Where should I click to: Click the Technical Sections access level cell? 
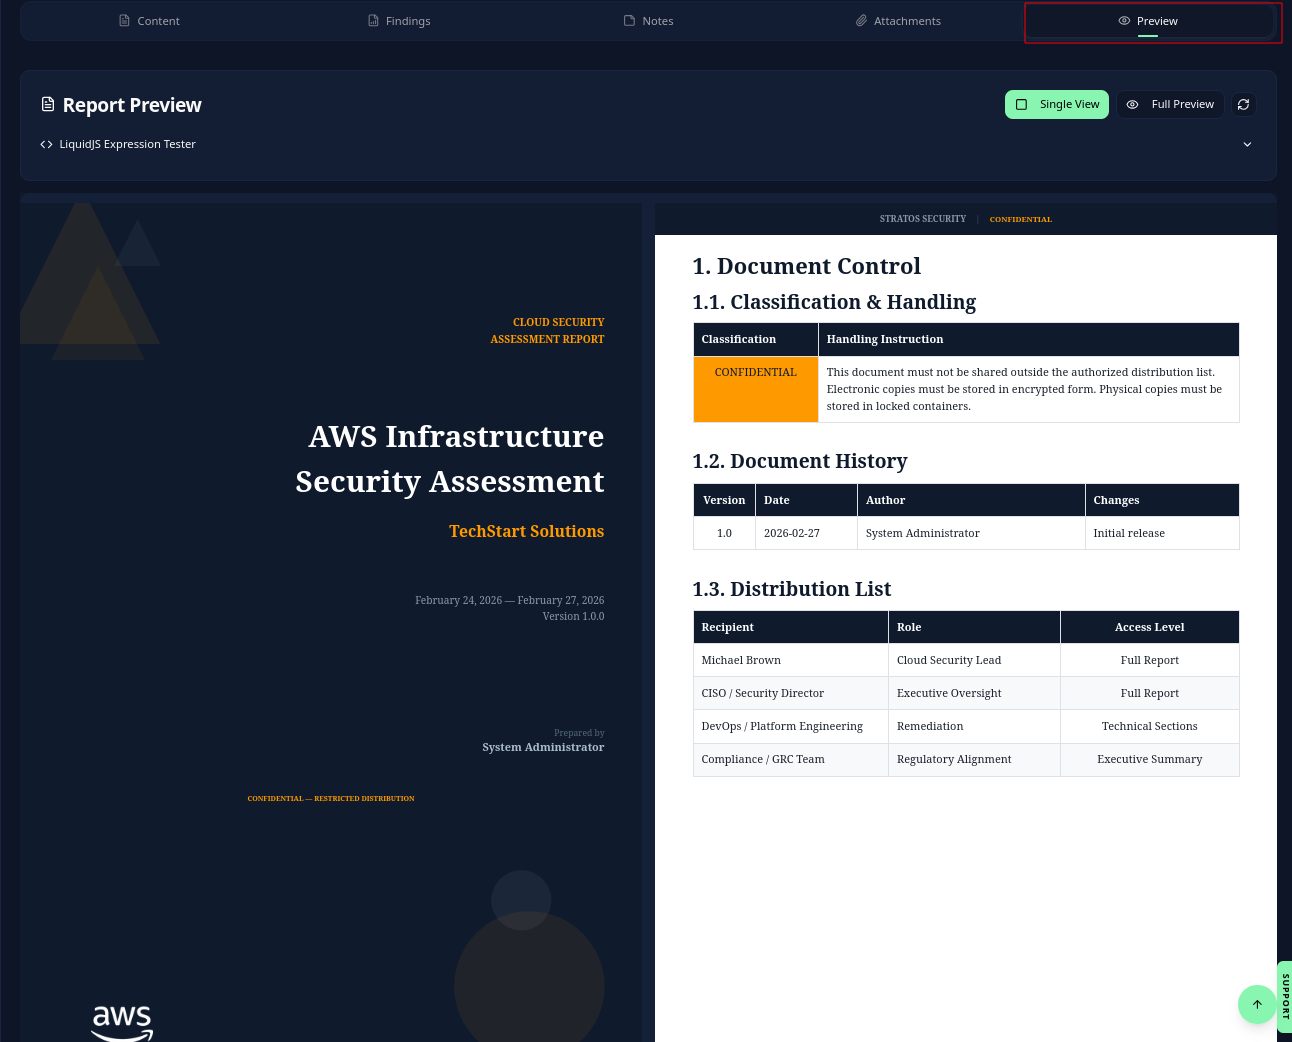1150,726
